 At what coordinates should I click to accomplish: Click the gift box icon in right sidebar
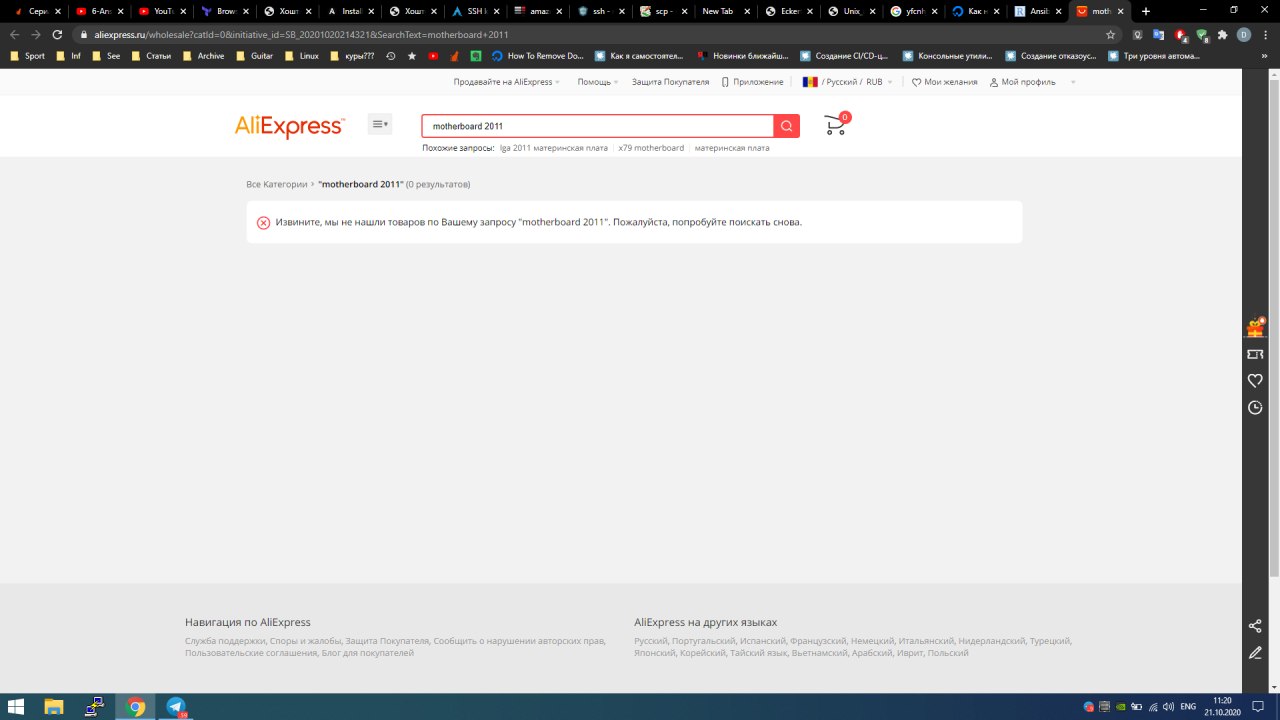tap(1255, 326)
